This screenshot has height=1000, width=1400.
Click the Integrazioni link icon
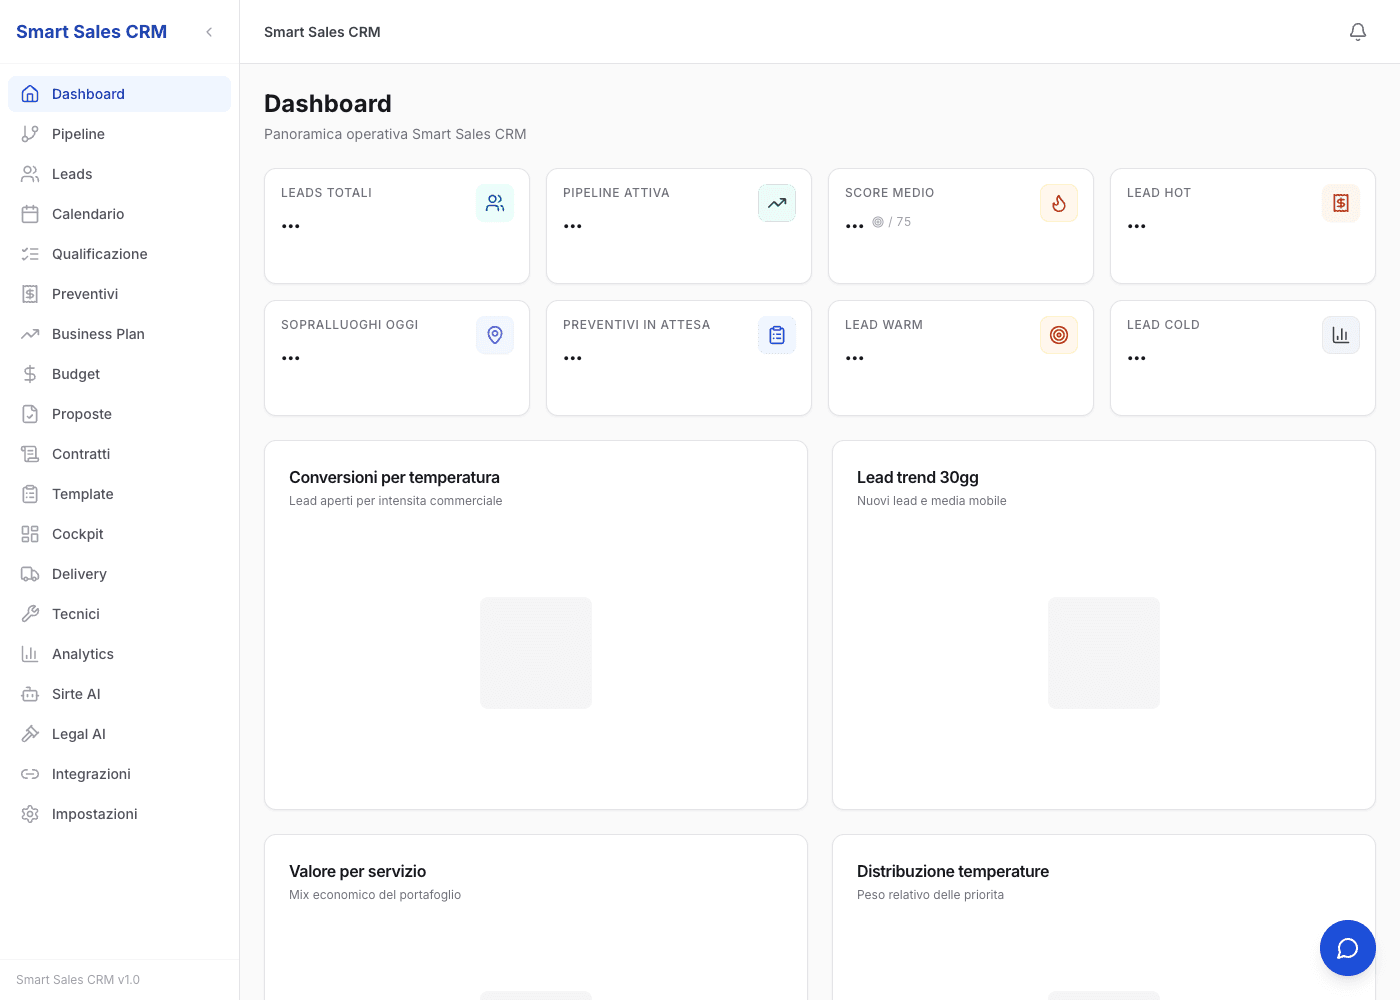coord(30,774)
